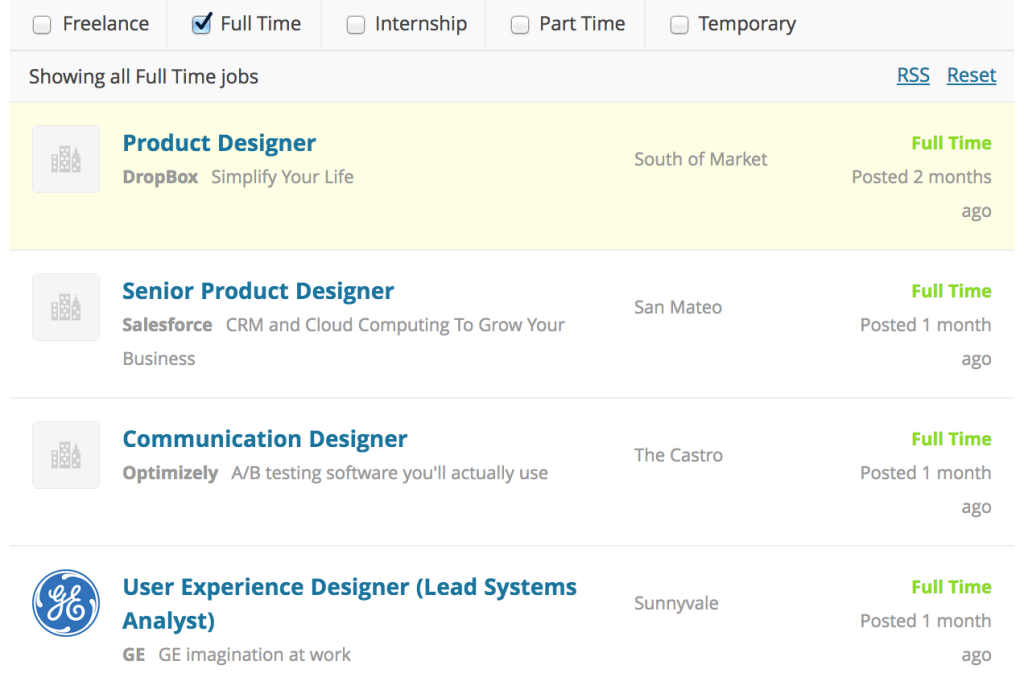Open the Senior Product Designer listing
This screenshot has height=683, width=1024.
258,291
